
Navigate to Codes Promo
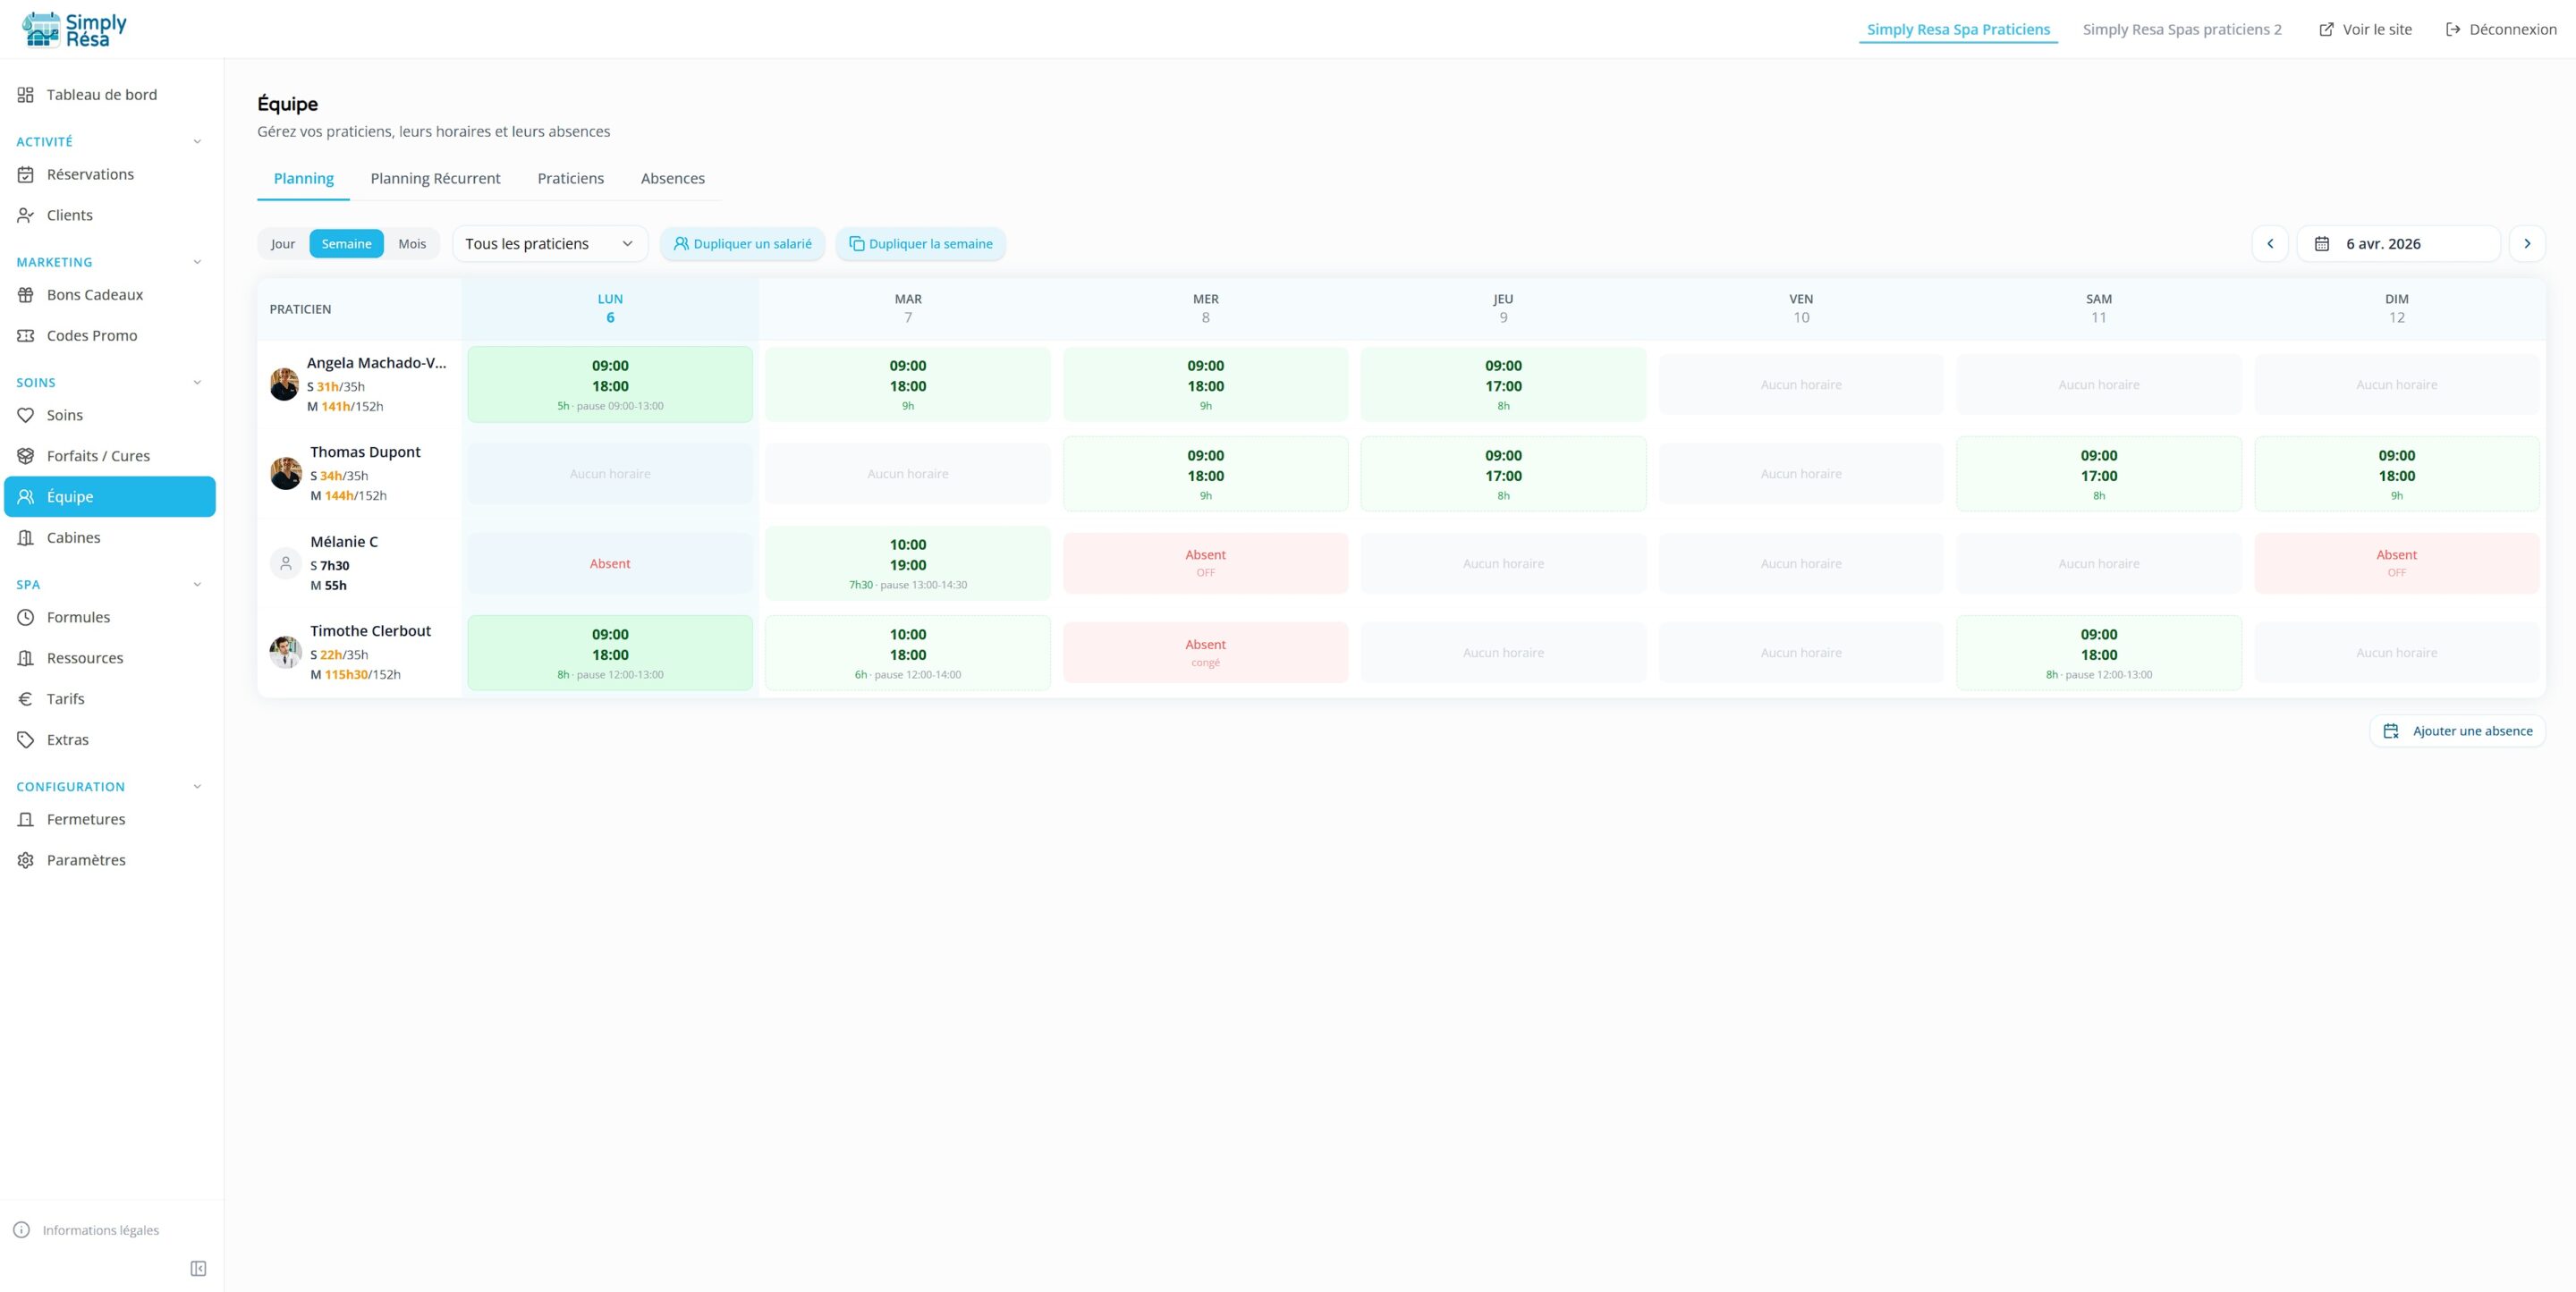(x=92, y=335)
